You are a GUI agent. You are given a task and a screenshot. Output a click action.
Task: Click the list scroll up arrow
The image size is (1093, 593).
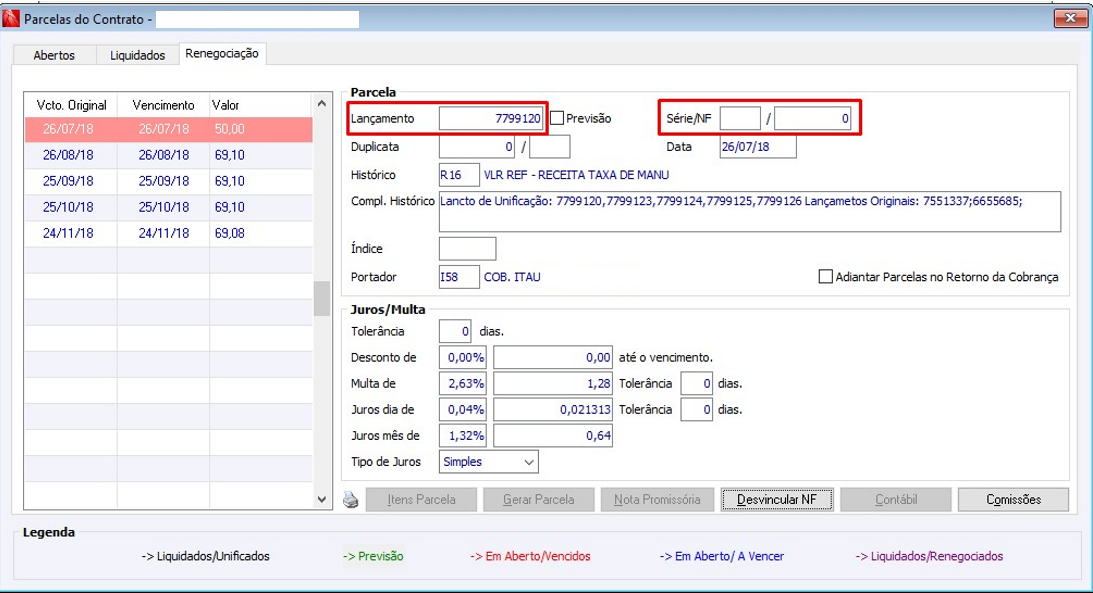(x=321, y=104)
